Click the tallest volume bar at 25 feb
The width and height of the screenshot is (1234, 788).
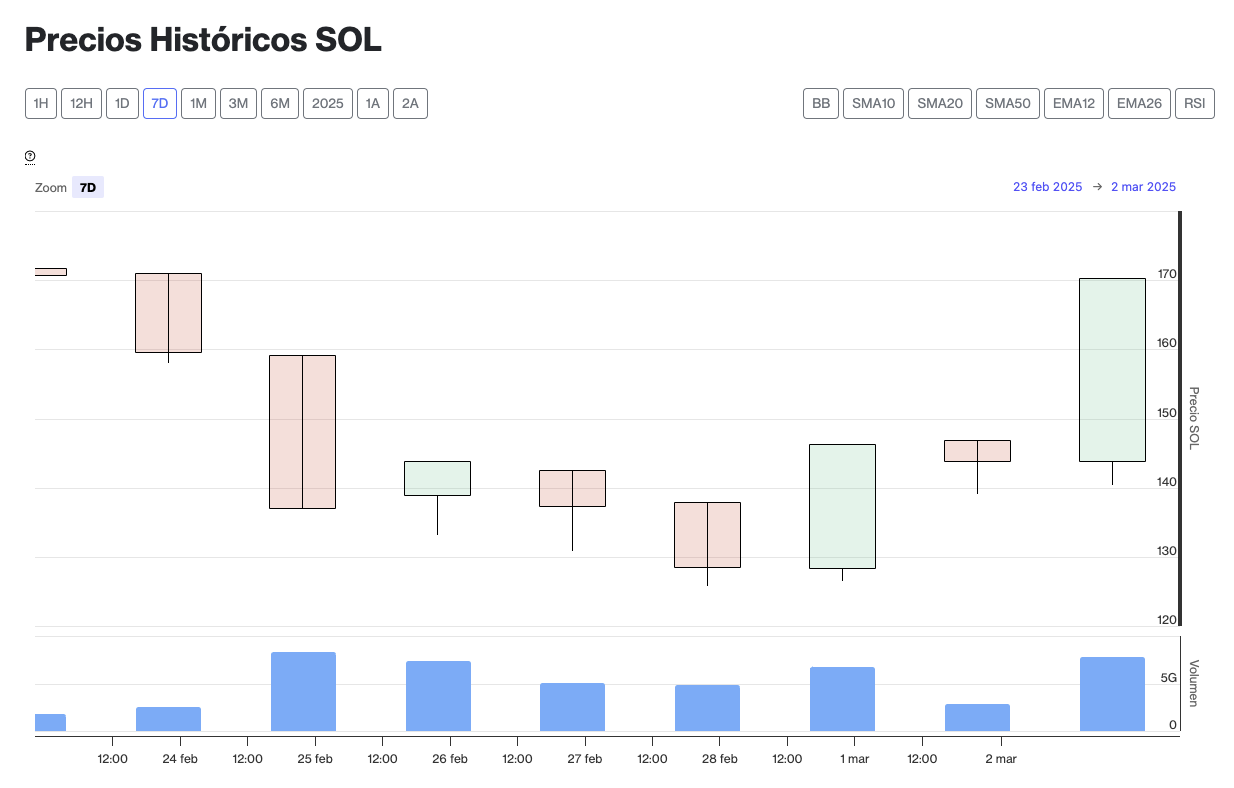[x=303, y=691]
